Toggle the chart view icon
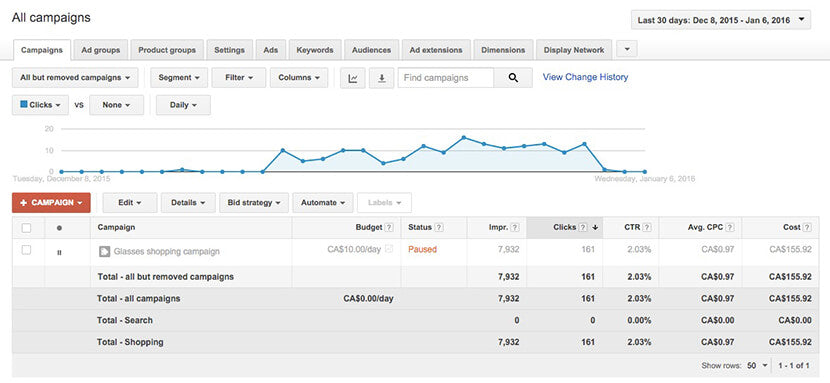The height and width of the screenshot is (383, 830). pyautogui.click(x=353, y=78)
